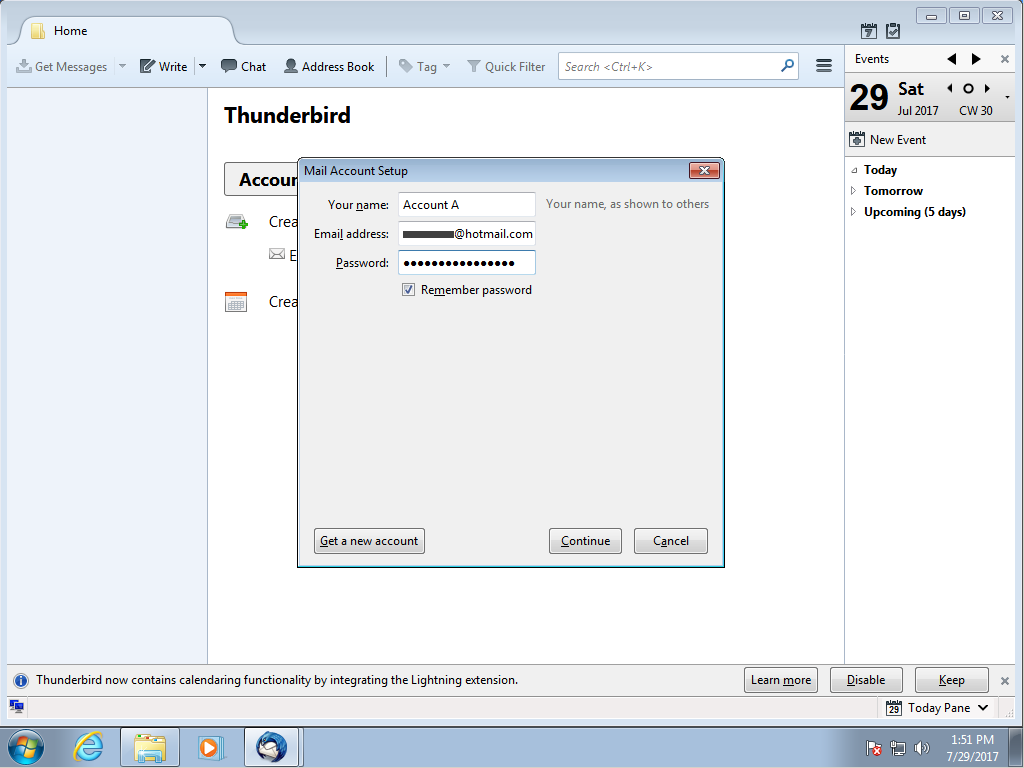Toggle the Remember password checkbox
Viewport: 1024px width, 768px height.
point(408,290)
